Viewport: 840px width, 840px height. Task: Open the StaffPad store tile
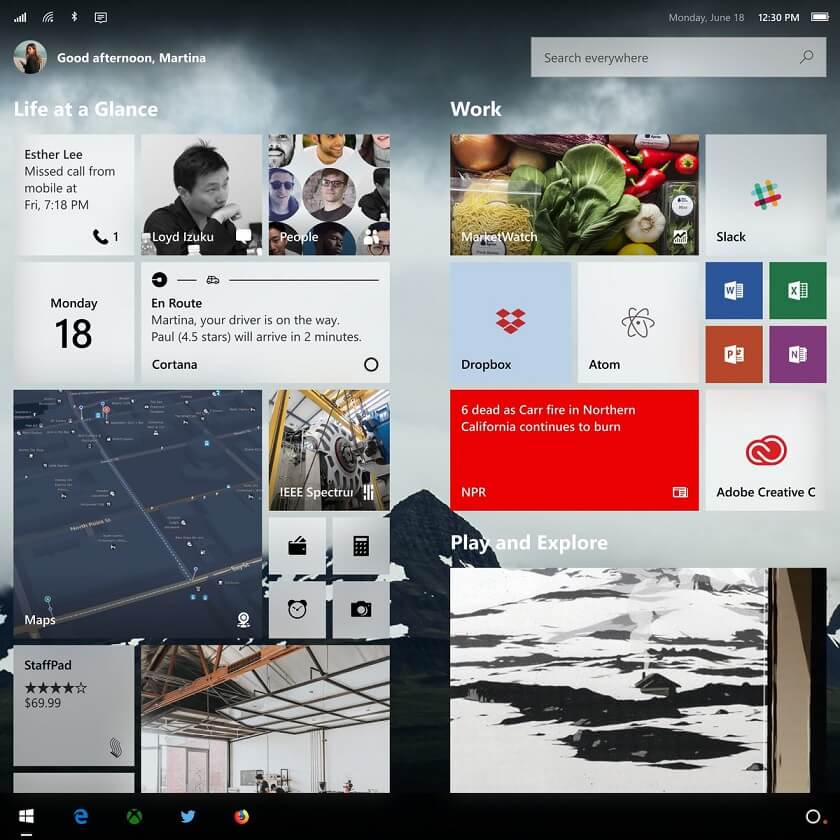pos(74,706)
